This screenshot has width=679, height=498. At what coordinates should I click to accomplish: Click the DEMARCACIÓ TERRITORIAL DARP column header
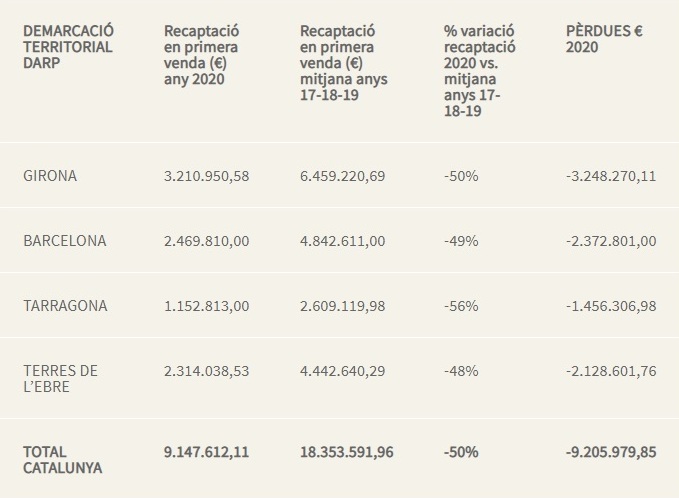click(x=66, y=47)
